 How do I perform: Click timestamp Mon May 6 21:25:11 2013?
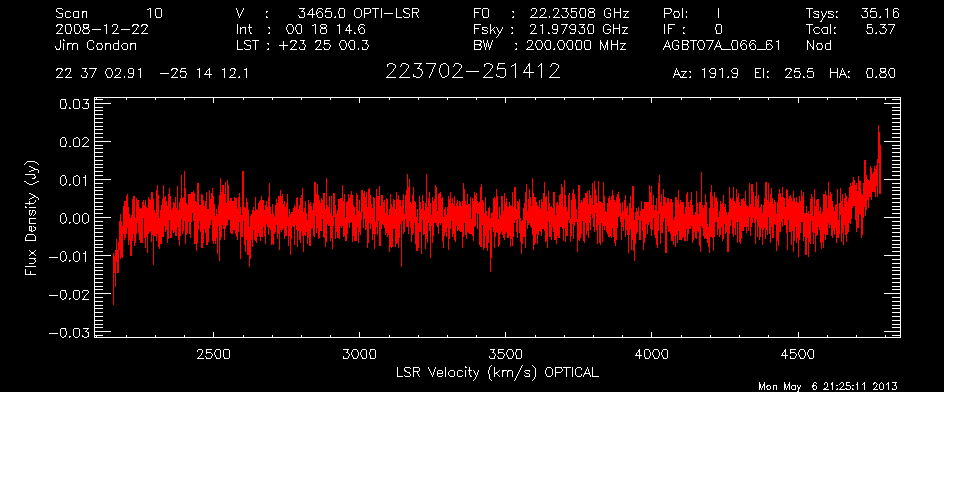828,386
